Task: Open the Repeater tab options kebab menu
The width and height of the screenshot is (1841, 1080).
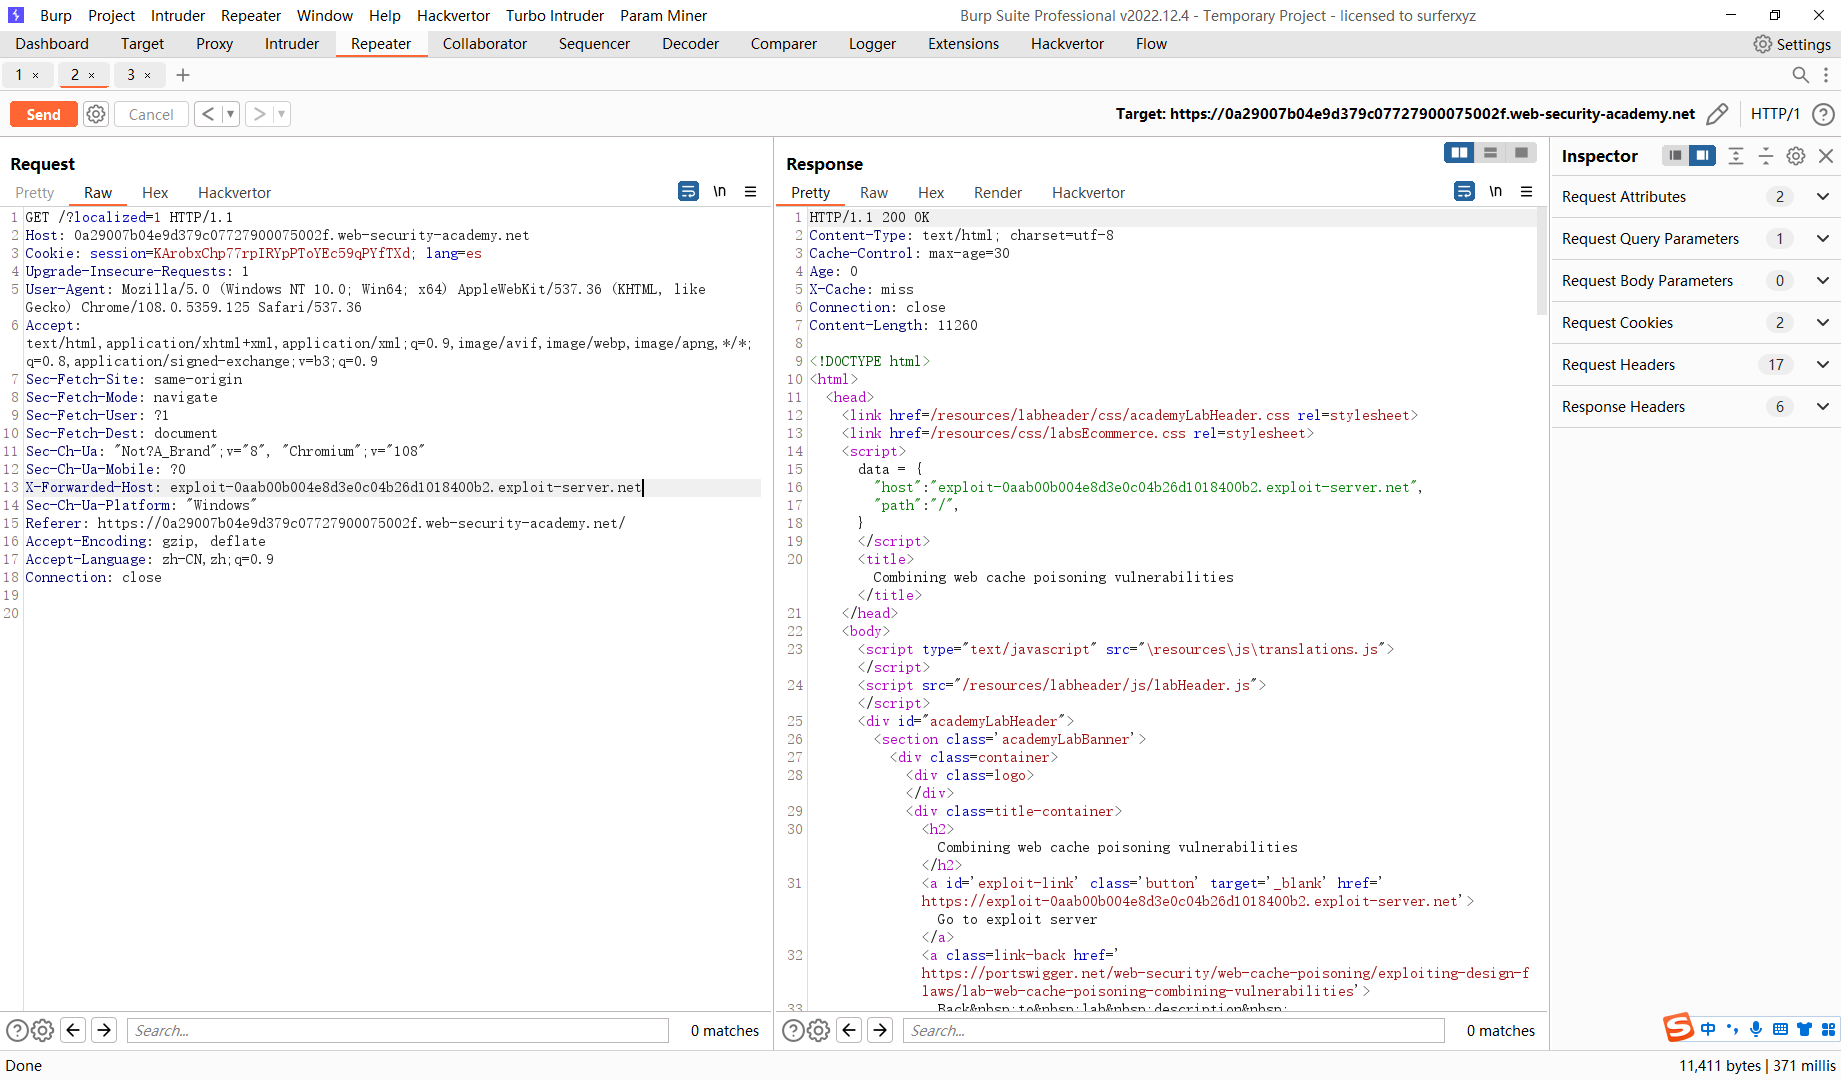Action: point(1826,75)
